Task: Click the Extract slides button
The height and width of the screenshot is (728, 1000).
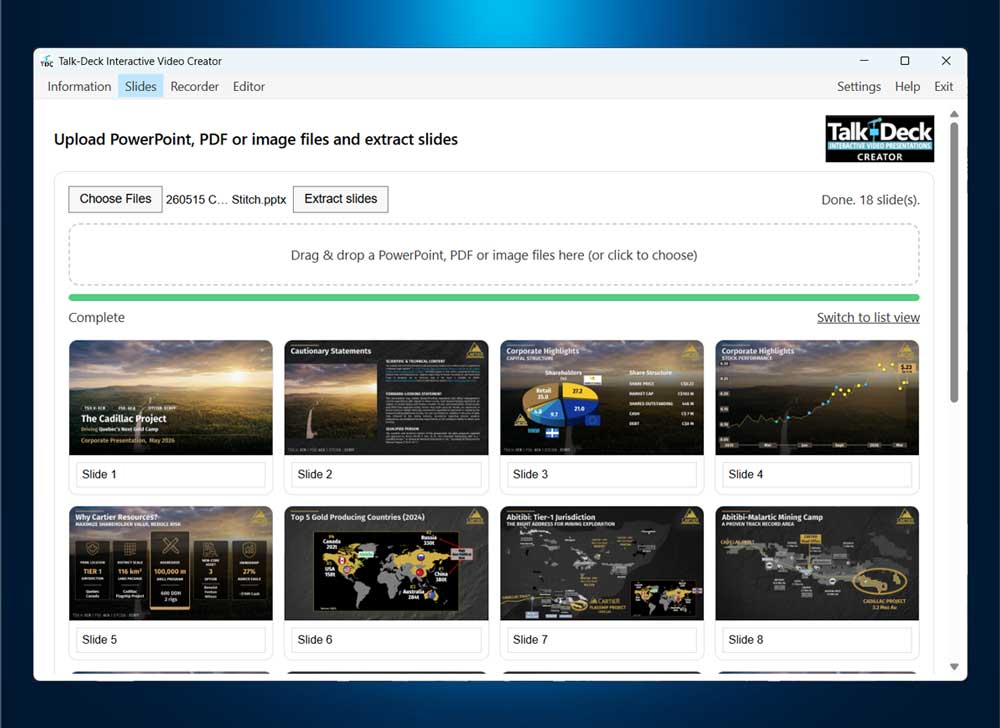Action: (x=341, y=199)
